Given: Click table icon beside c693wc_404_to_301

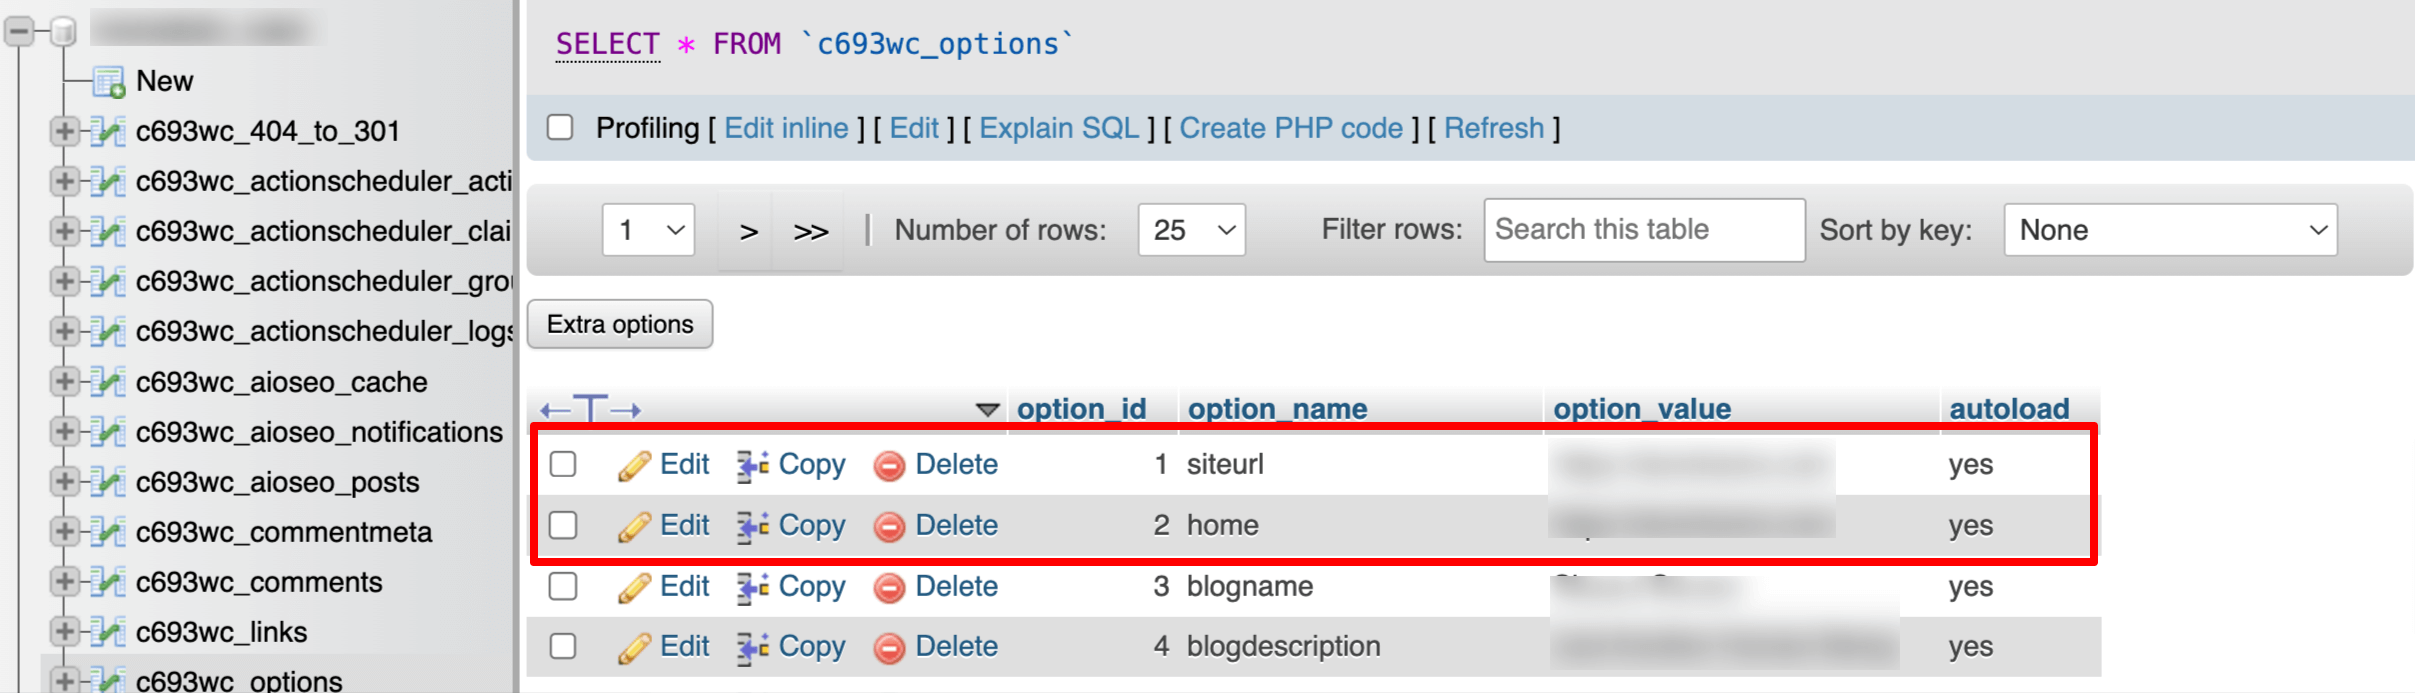Looking at the screenshot, I should pos(106,131).
